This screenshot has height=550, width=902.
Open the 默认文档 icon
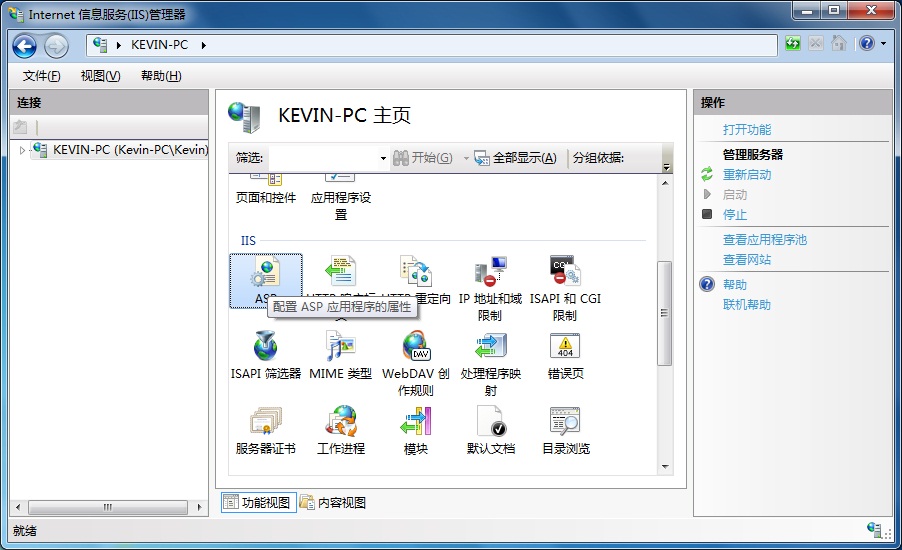tap(491, 423)
